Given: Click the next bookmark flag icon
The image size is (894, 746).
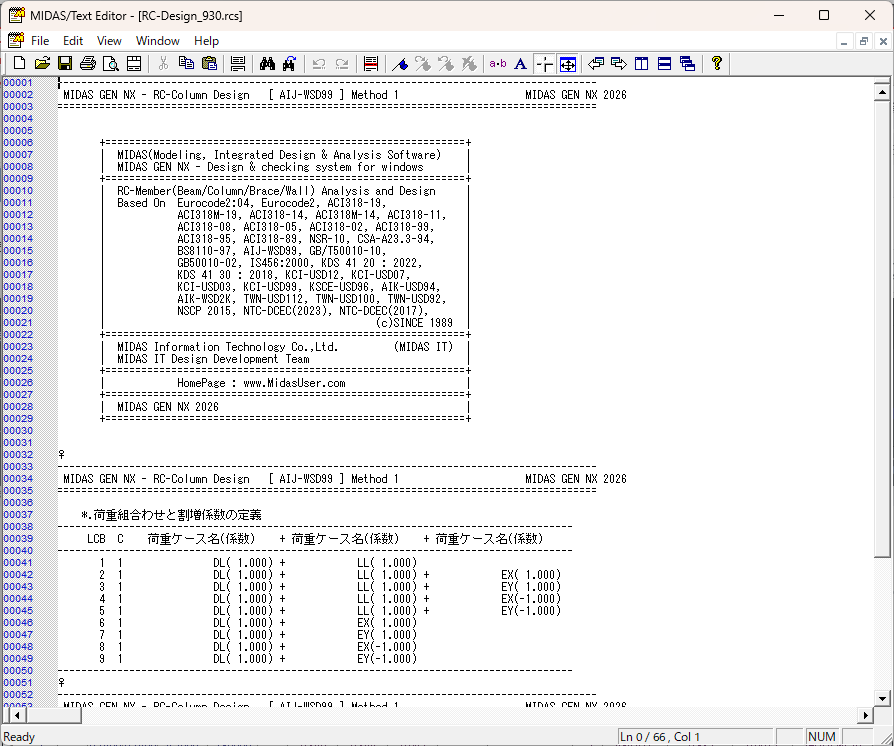Looking at the screenshot, I should tap(423, 63).
